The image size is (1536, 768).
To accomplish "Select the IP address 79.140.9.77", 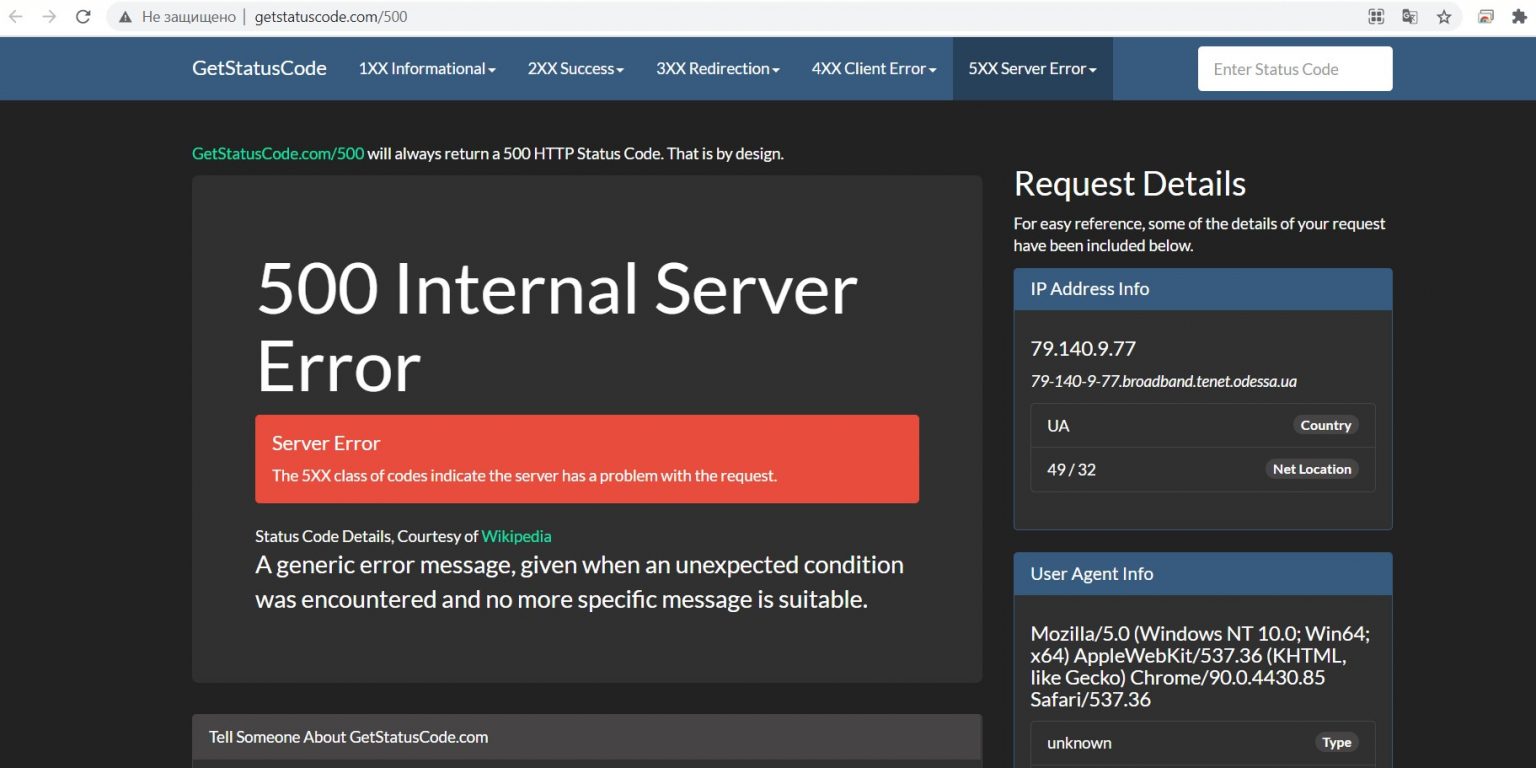I will 1083,349.
